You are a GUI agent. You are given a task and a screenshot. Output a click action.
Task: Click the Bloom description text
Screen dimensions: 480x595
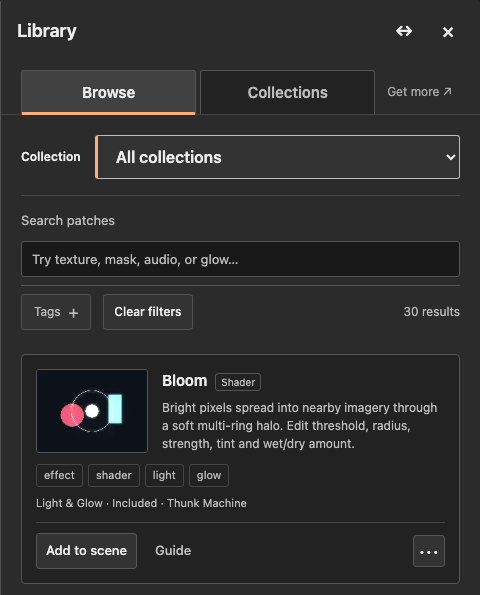300,425
